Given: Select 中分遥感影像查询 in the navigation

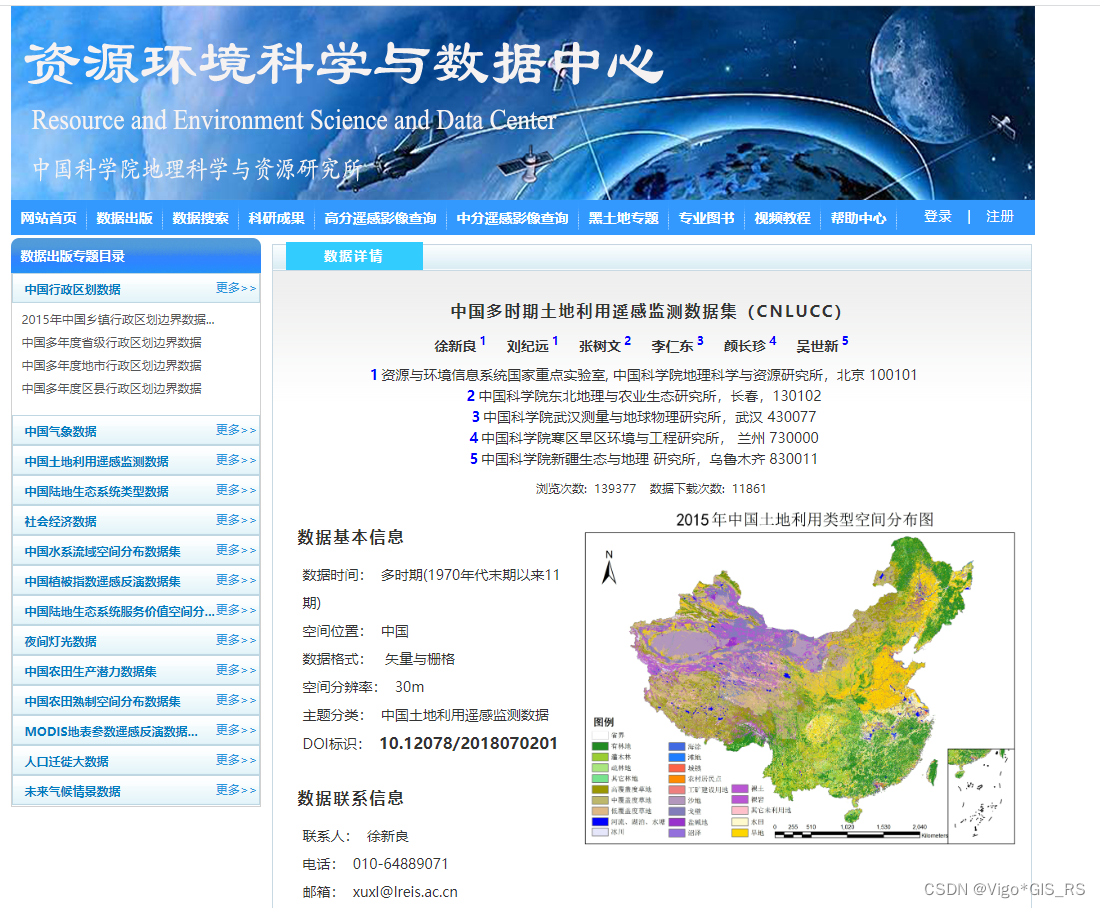Looking at the screenshot, I should click(x=512, y=218).
